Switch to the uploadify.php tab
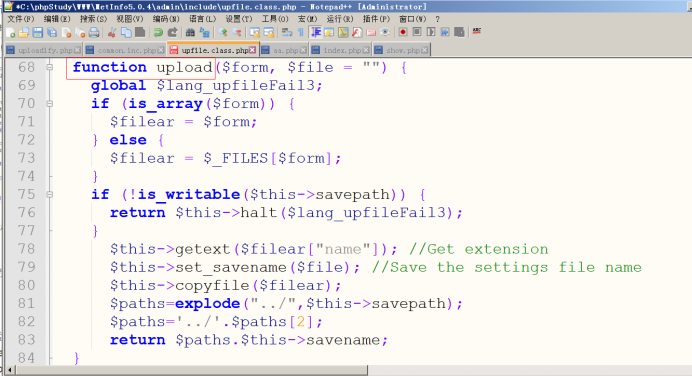This screenshot has height=376, width=692. 43,50
